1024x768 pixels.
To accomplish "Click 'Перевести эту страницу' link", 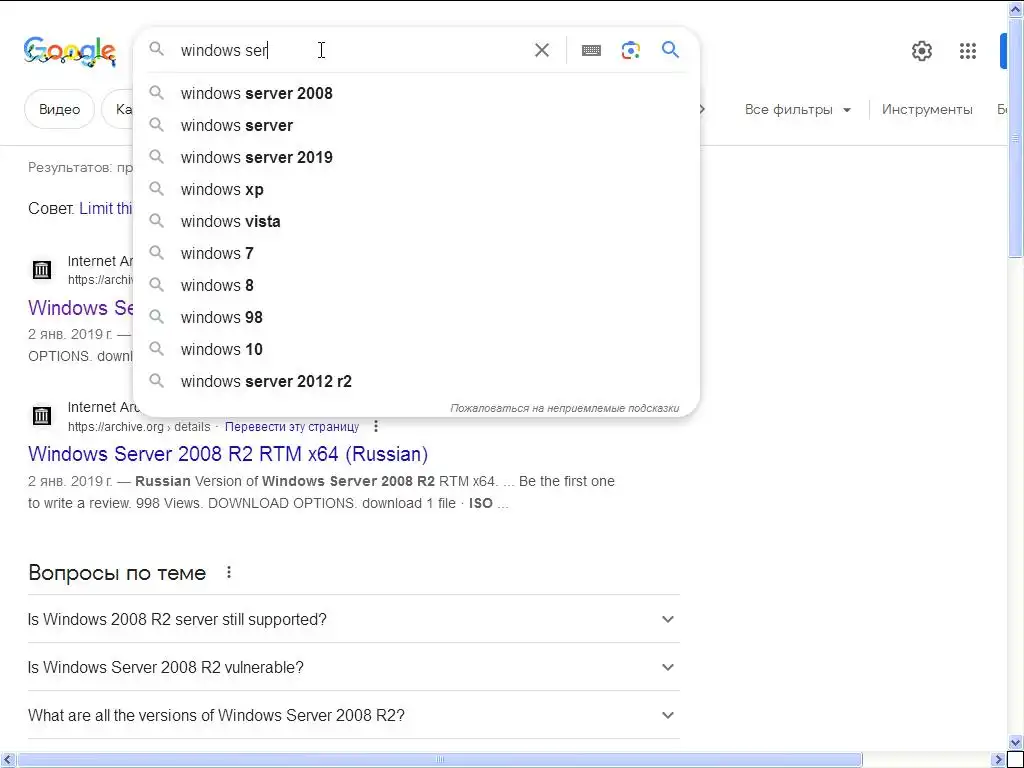I will [292, 427].
